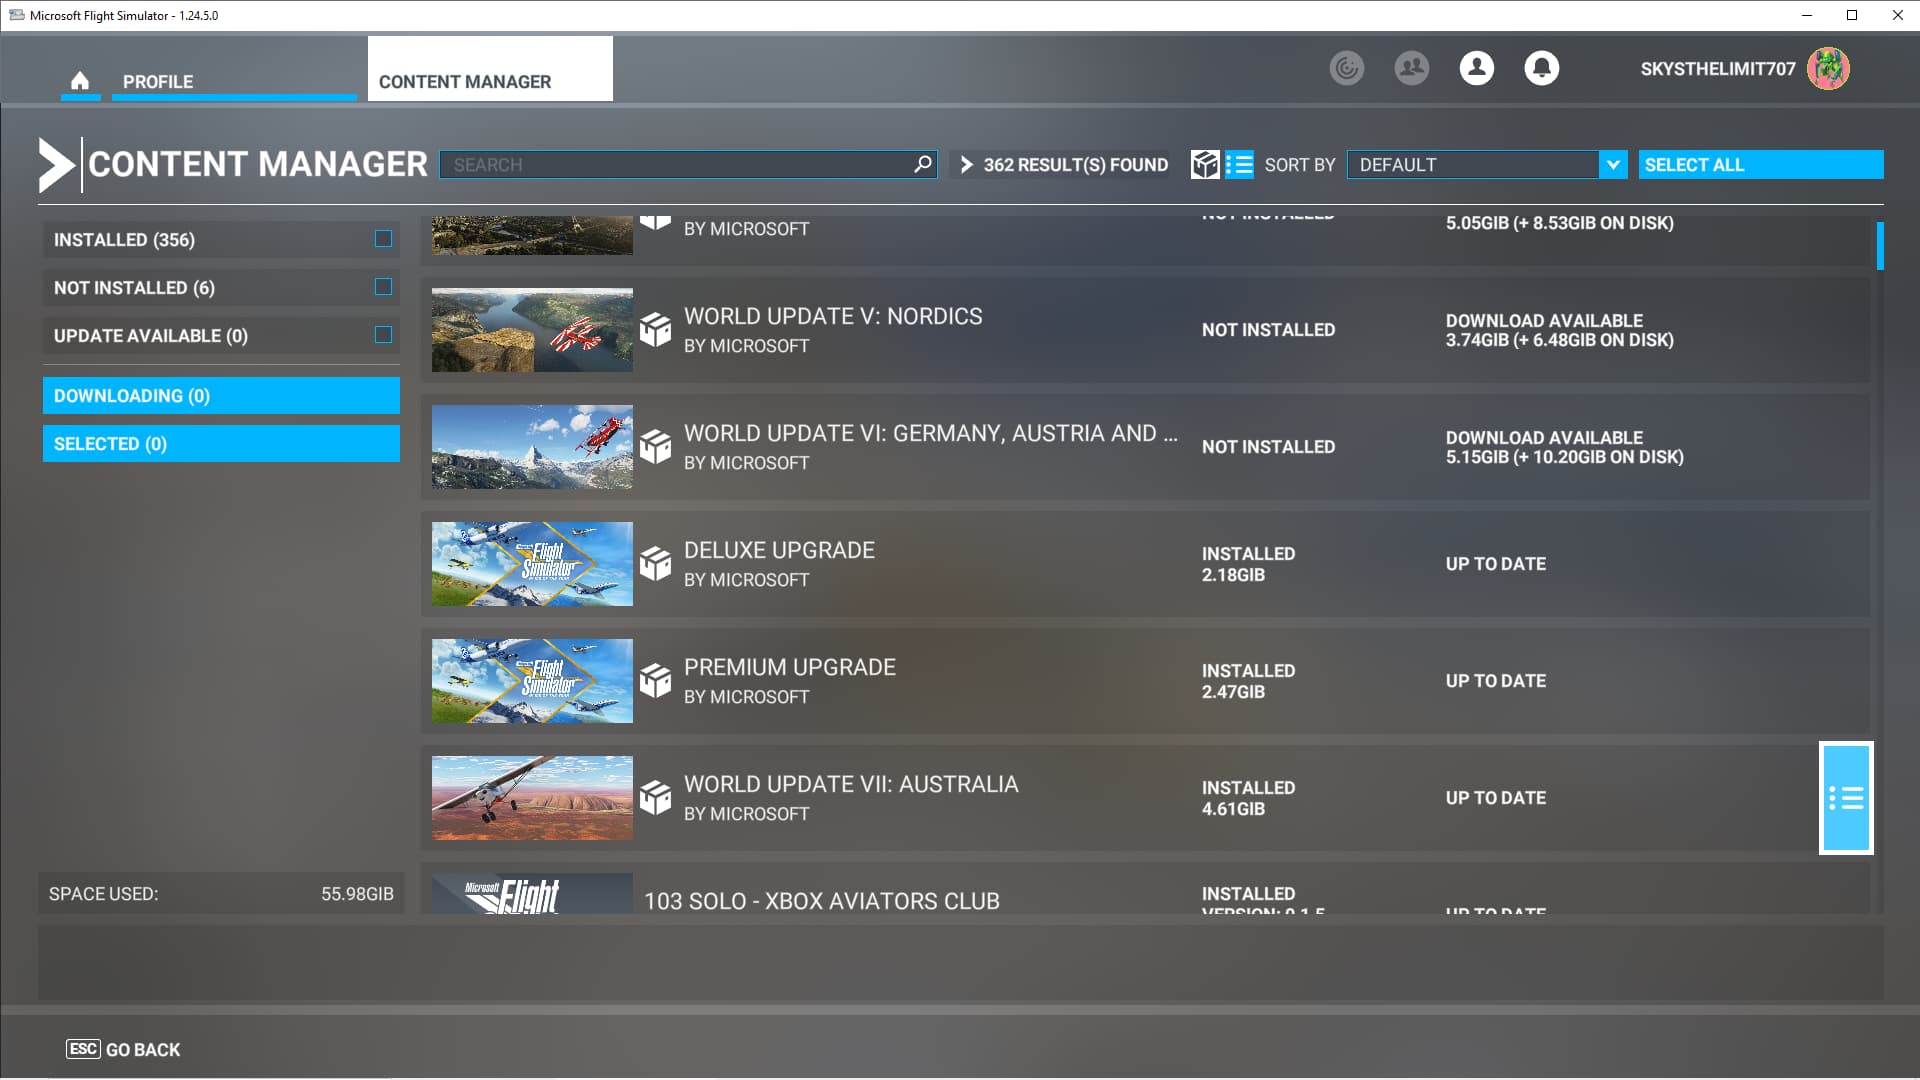Click the SKYSTHELIMIT707 username
The height and width of the screenshot is (1080, 1920).
pos(1718,69)
